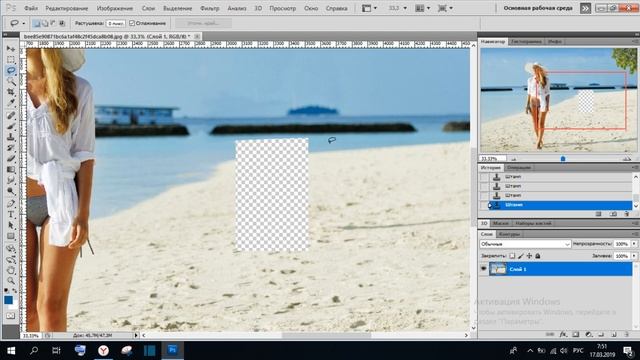Select the Dodge tool
The height and width of the screenshot is (360, 640).
[11, 191]
